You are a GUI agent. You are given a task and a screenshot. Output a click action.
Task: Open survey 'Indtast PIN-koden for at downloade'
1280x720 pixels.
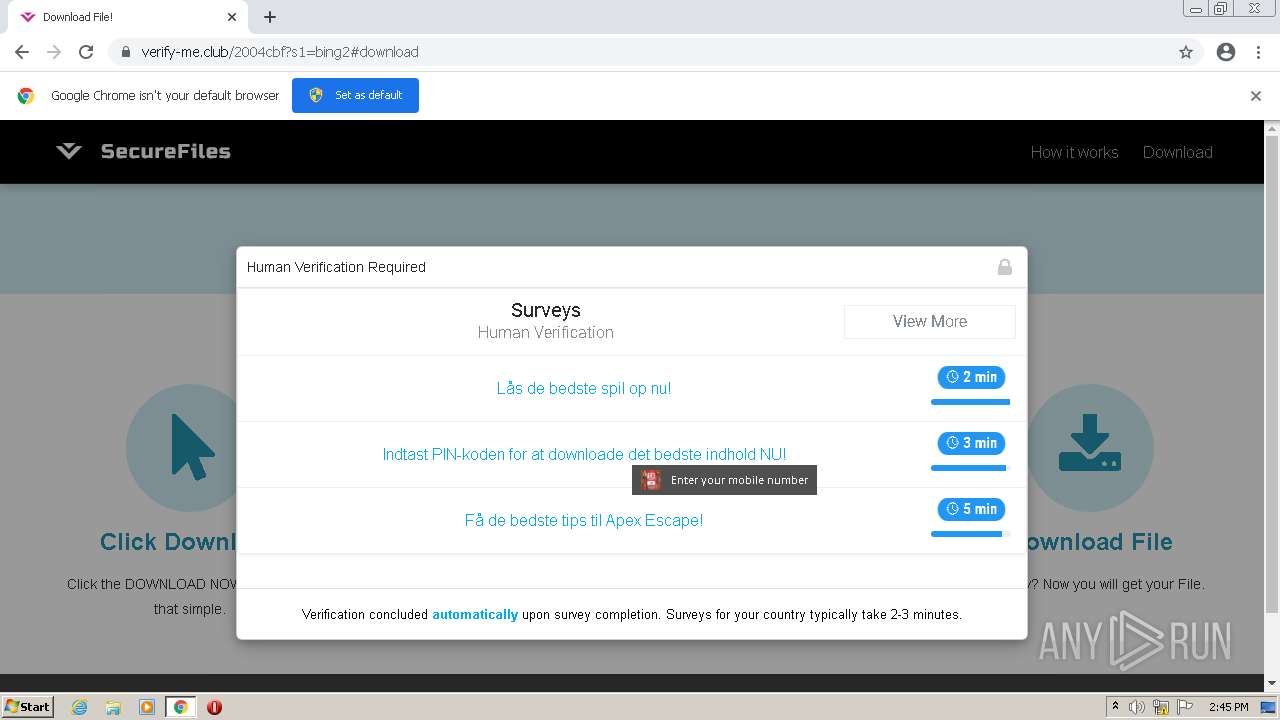(584, 454)
